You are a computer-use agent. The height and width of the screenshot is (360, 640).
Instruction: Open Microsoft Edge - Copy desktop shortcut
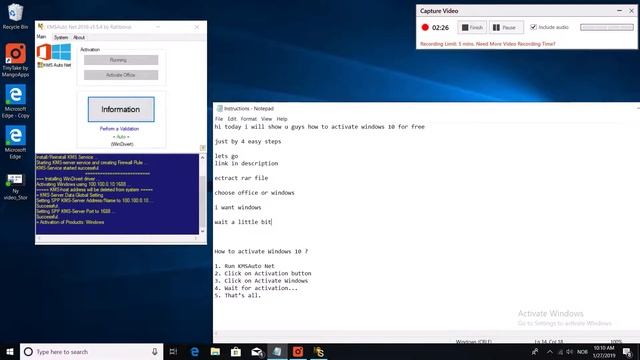(16, 102)
